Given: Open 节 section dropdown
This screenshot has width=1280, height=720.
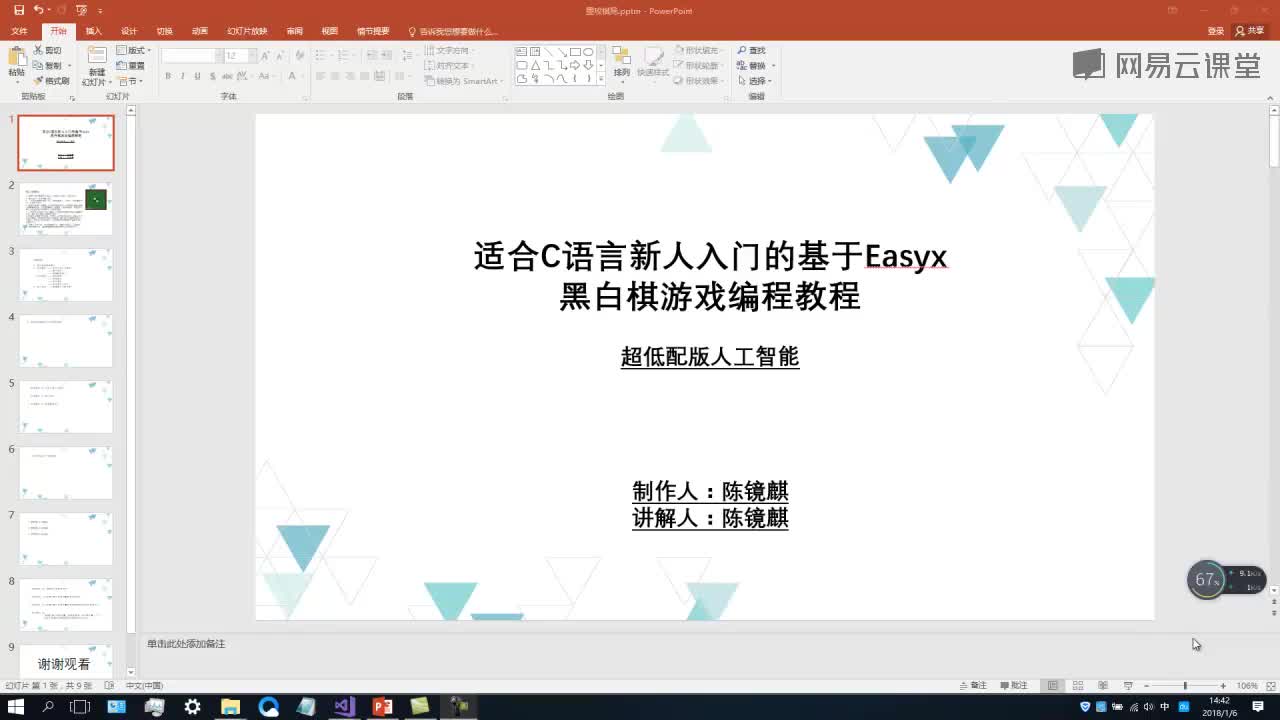Looking at the screenshot, I should (131, 81).
